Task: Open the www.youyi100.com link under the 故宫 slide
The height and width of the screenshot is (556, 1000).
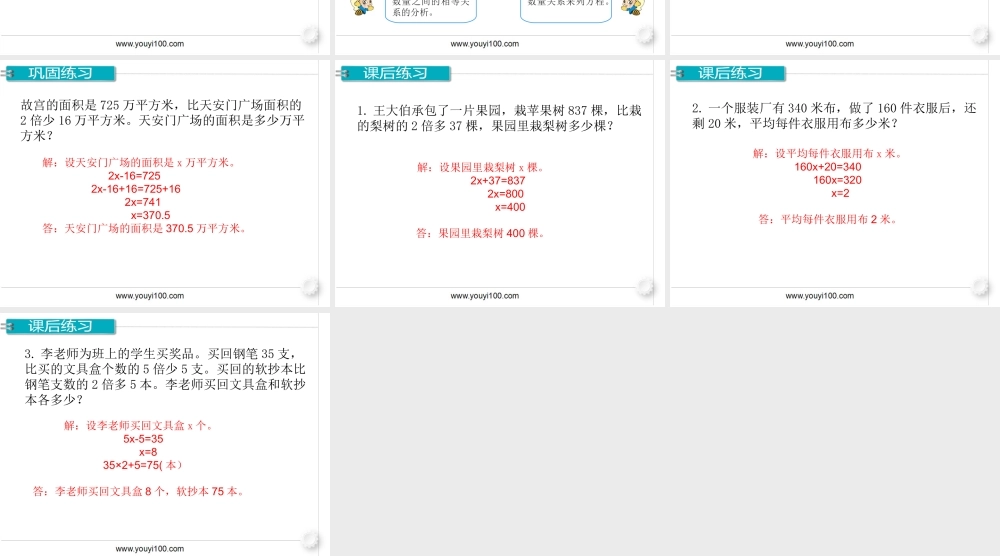Action: point(150,296)
